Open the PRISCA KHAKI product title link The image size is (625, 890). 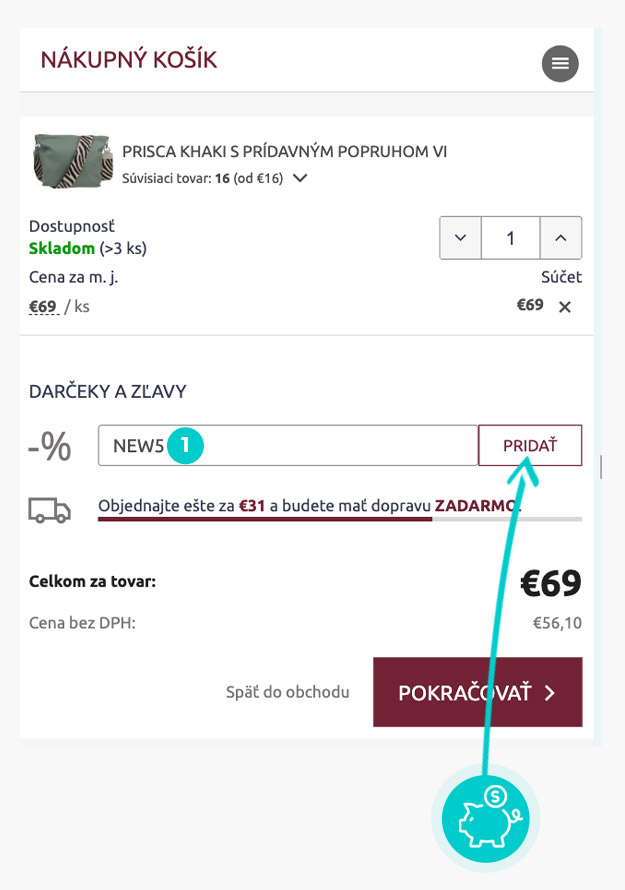(284, 152)
